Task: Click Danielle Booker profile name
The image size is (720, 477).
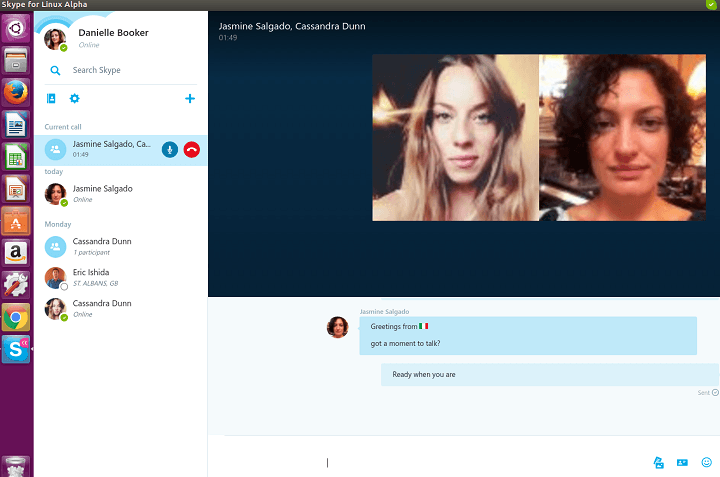Action: pos(113,33)
